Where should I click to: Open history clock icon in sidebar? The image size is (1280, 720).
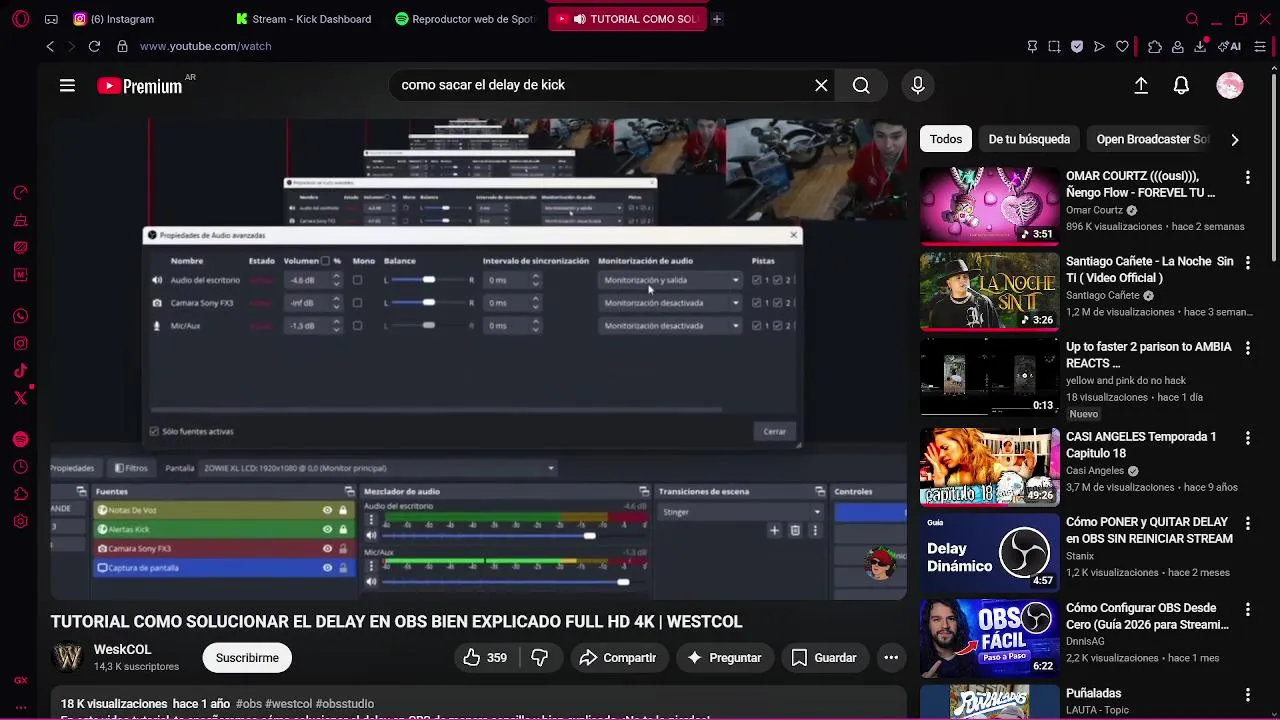tap(20, 467)
